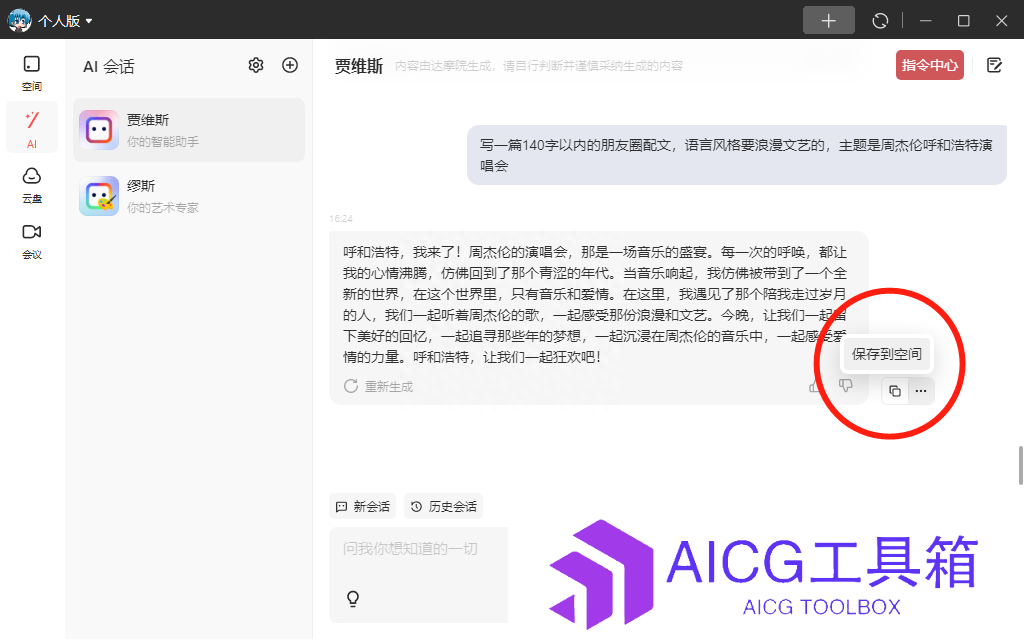
Task: Open the 空间 section in sidebar
Action: (x=31, y=73)
